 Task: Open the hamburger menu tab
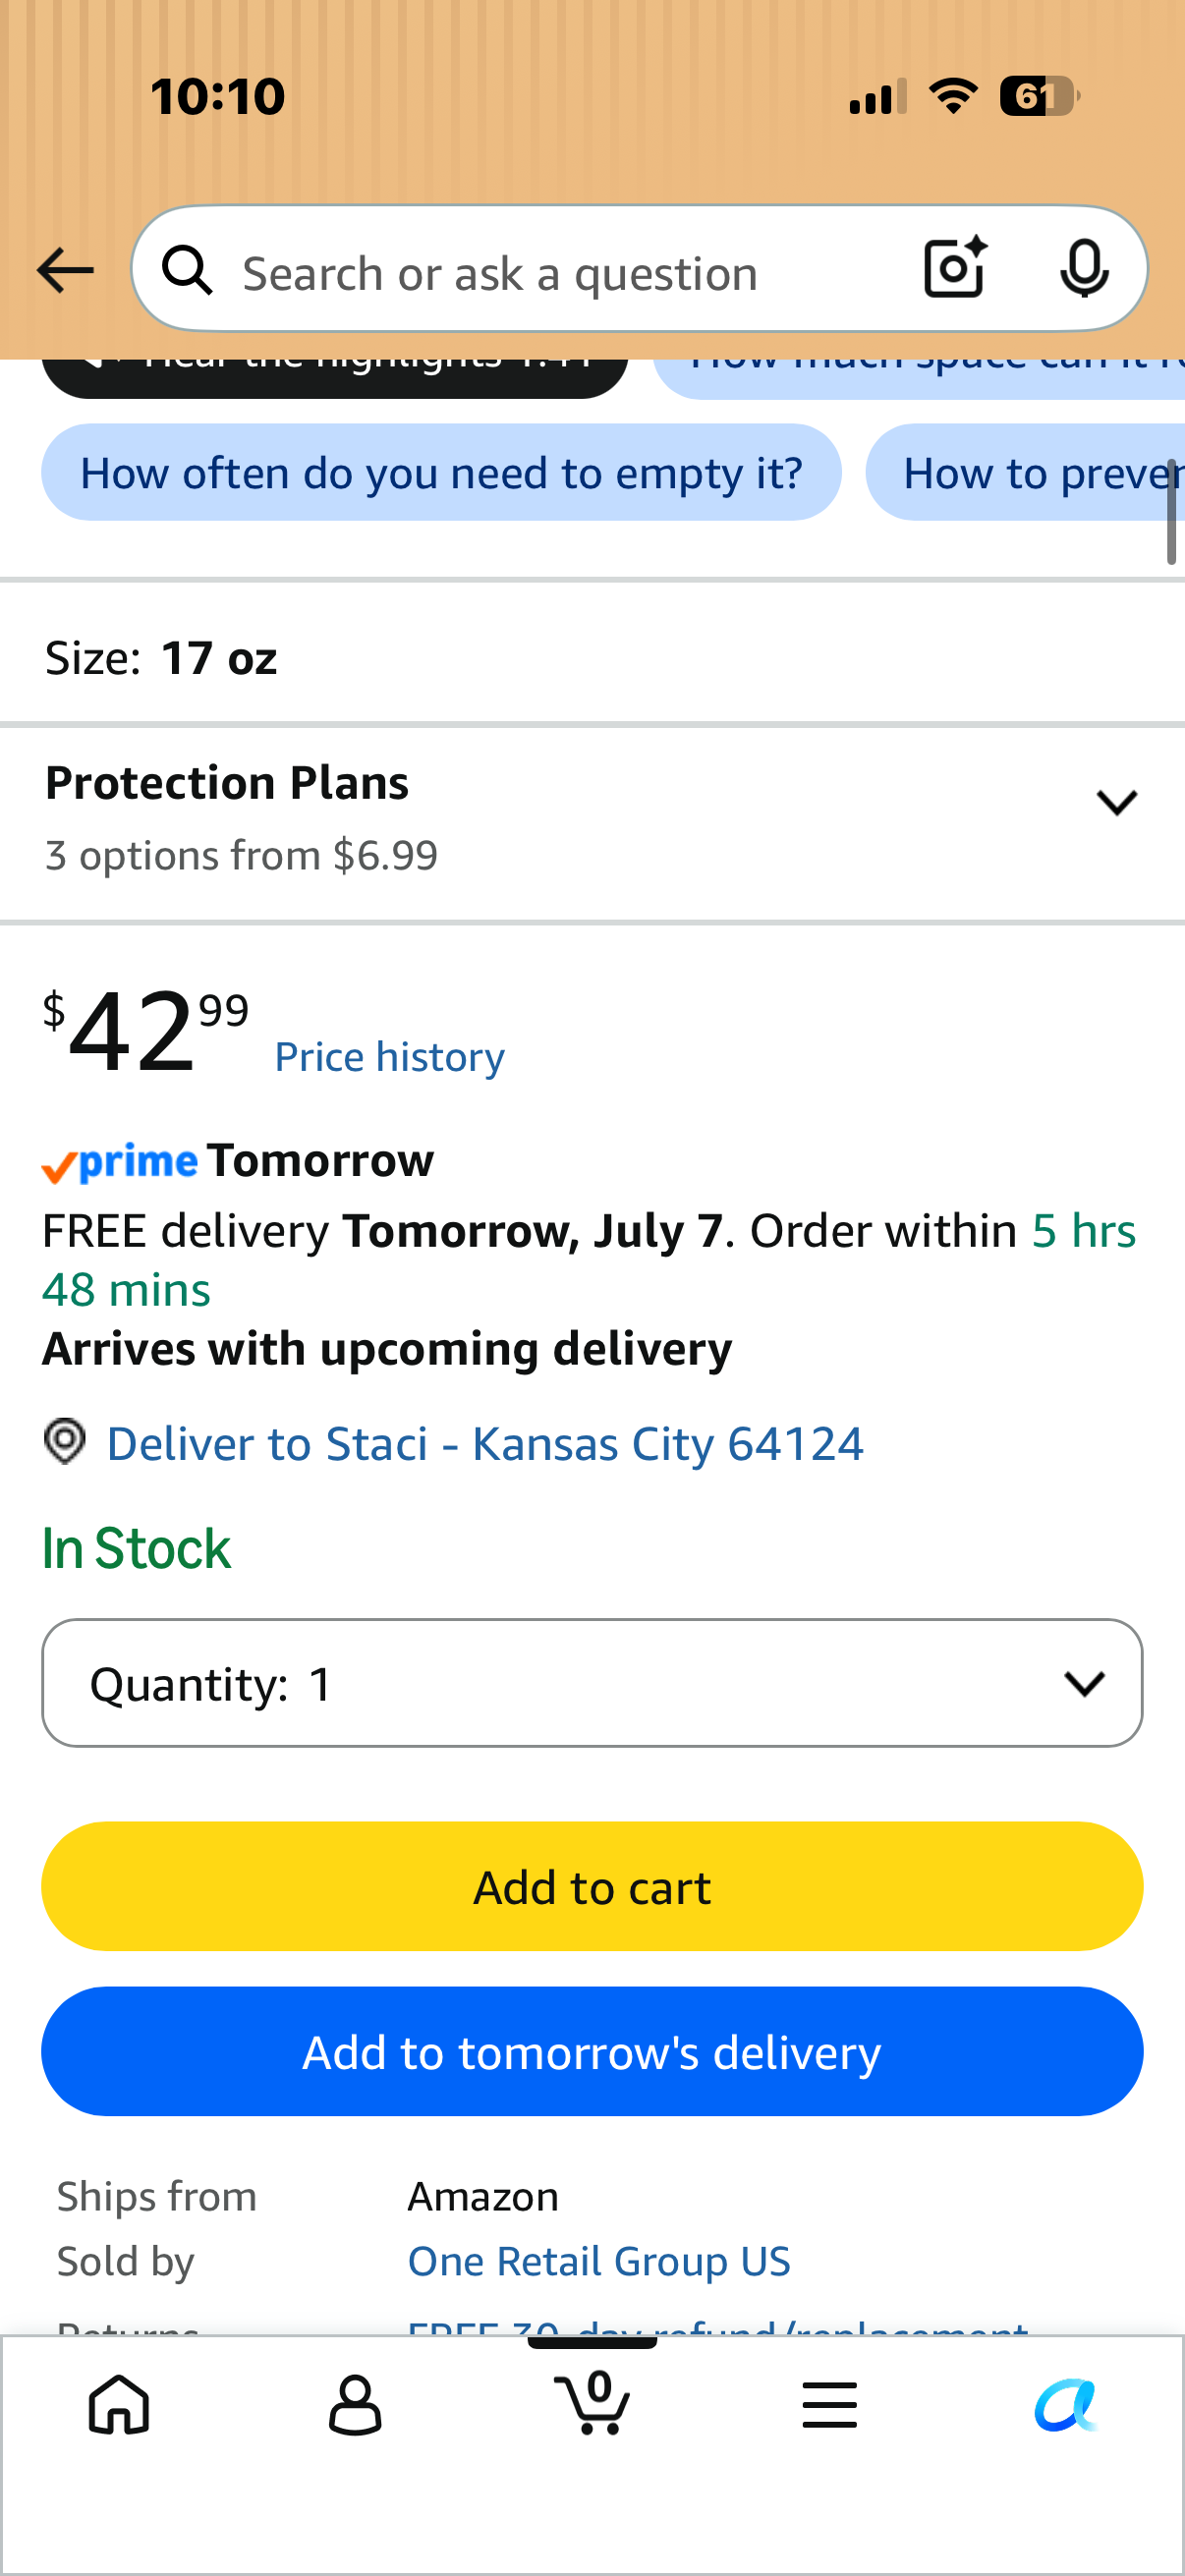[x=829, y=2404]
